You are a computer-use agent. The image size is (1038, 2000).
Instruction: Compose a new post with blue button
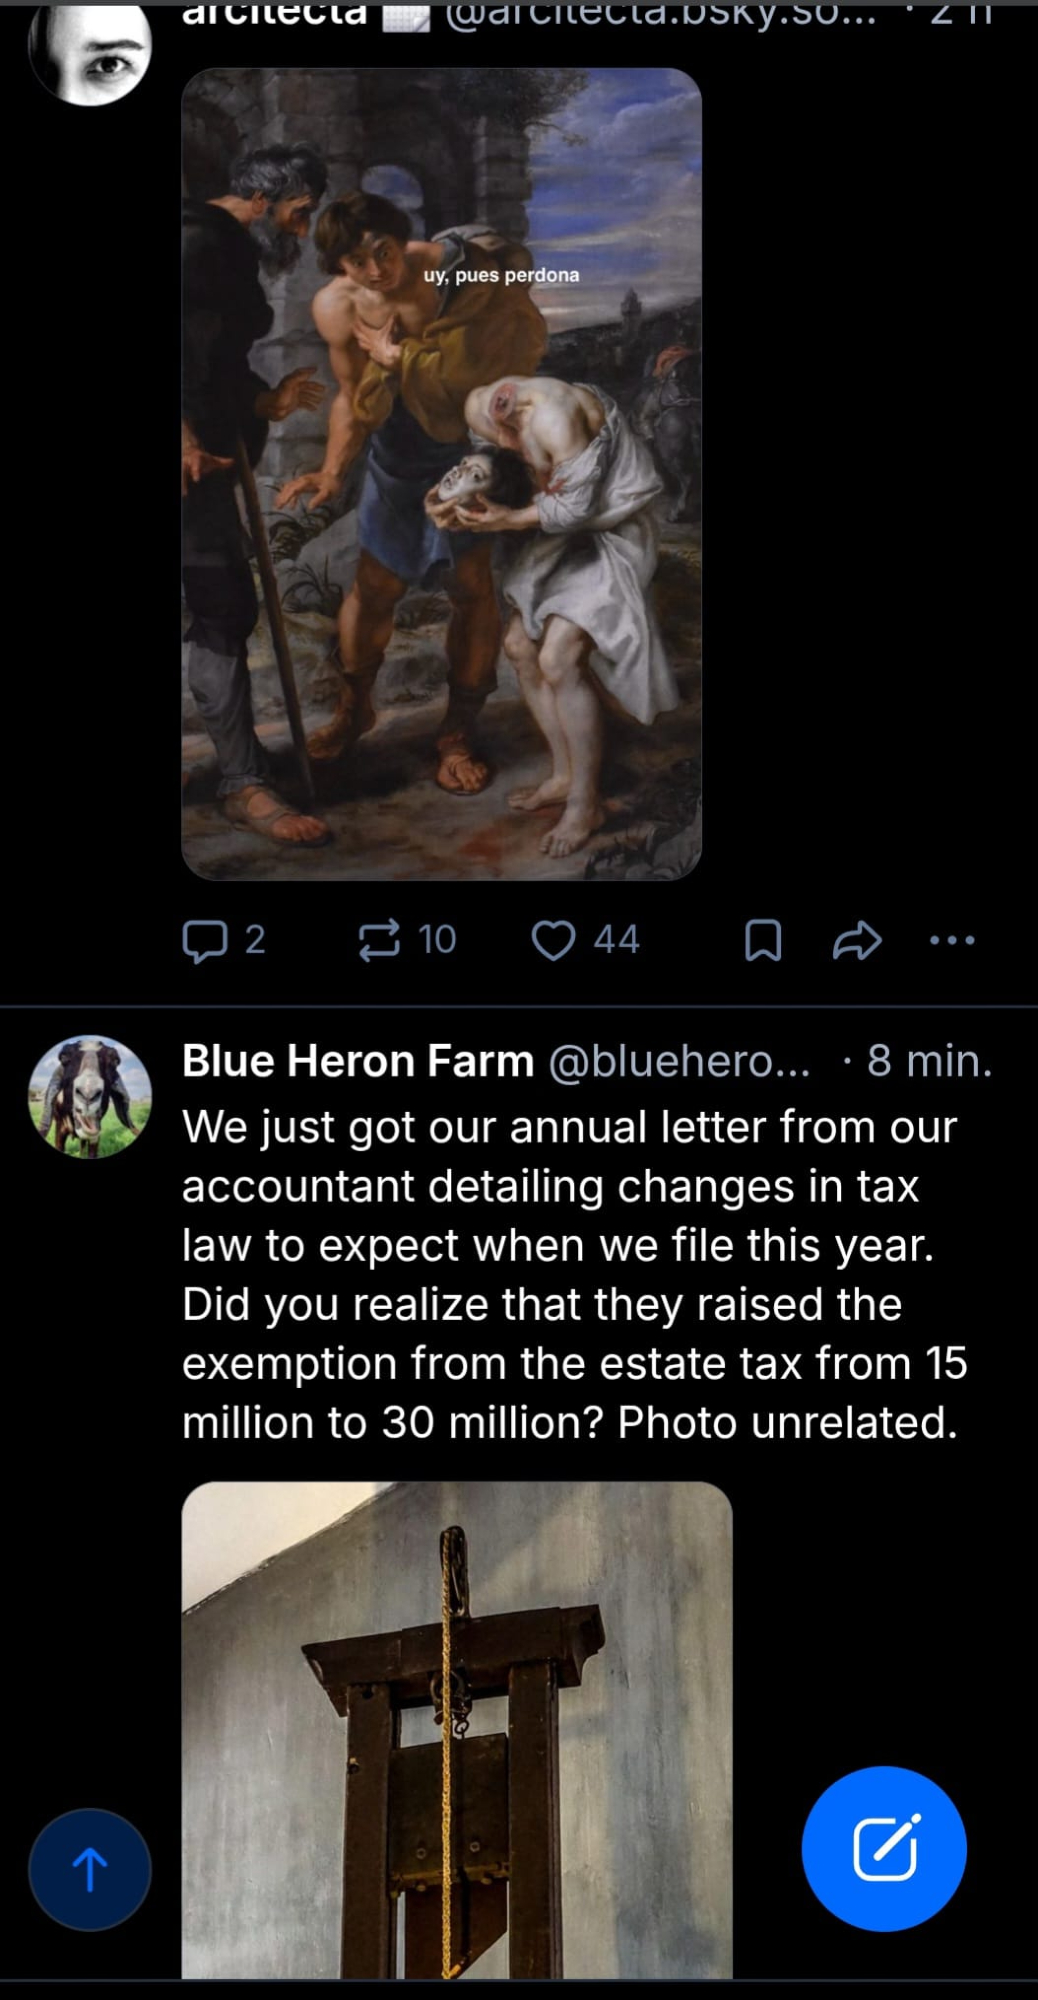884,1848
